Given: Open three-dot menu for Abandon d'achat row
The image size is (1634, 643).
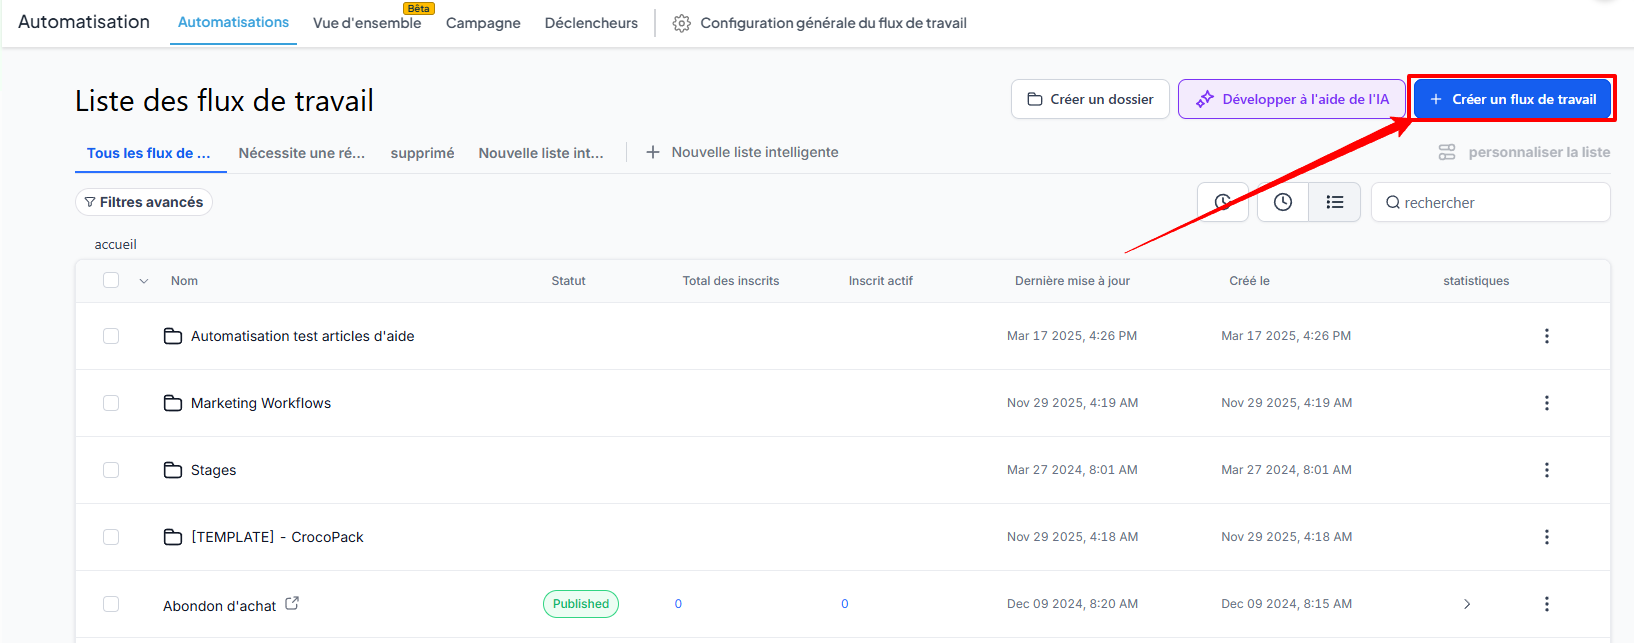Looking at the screenshot, I should [1546, 604].
